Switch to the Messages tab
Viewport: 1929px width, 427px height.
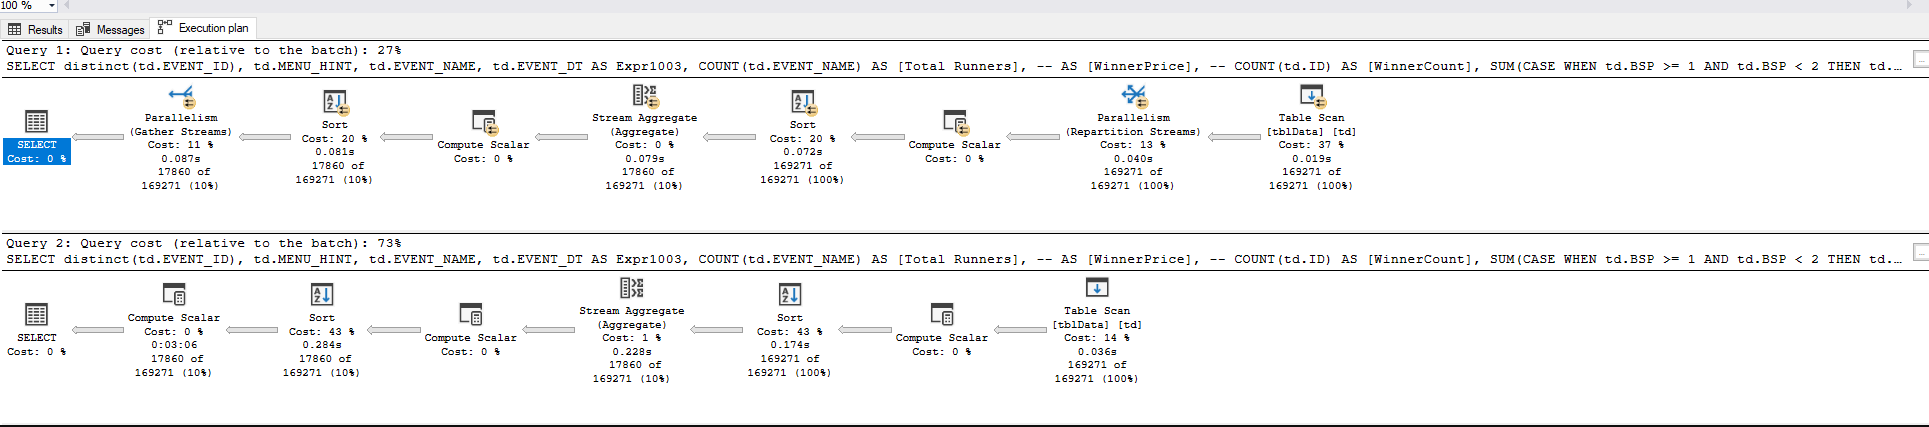click(x=110, y=29)
